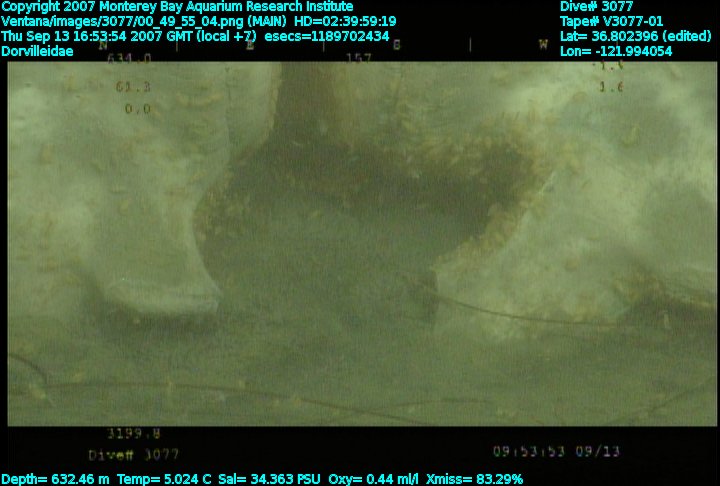Select the overlay Dive# 3077 text at bottom left
The width and height of the screenshot is (720, 486).
[x=133, y=455]
